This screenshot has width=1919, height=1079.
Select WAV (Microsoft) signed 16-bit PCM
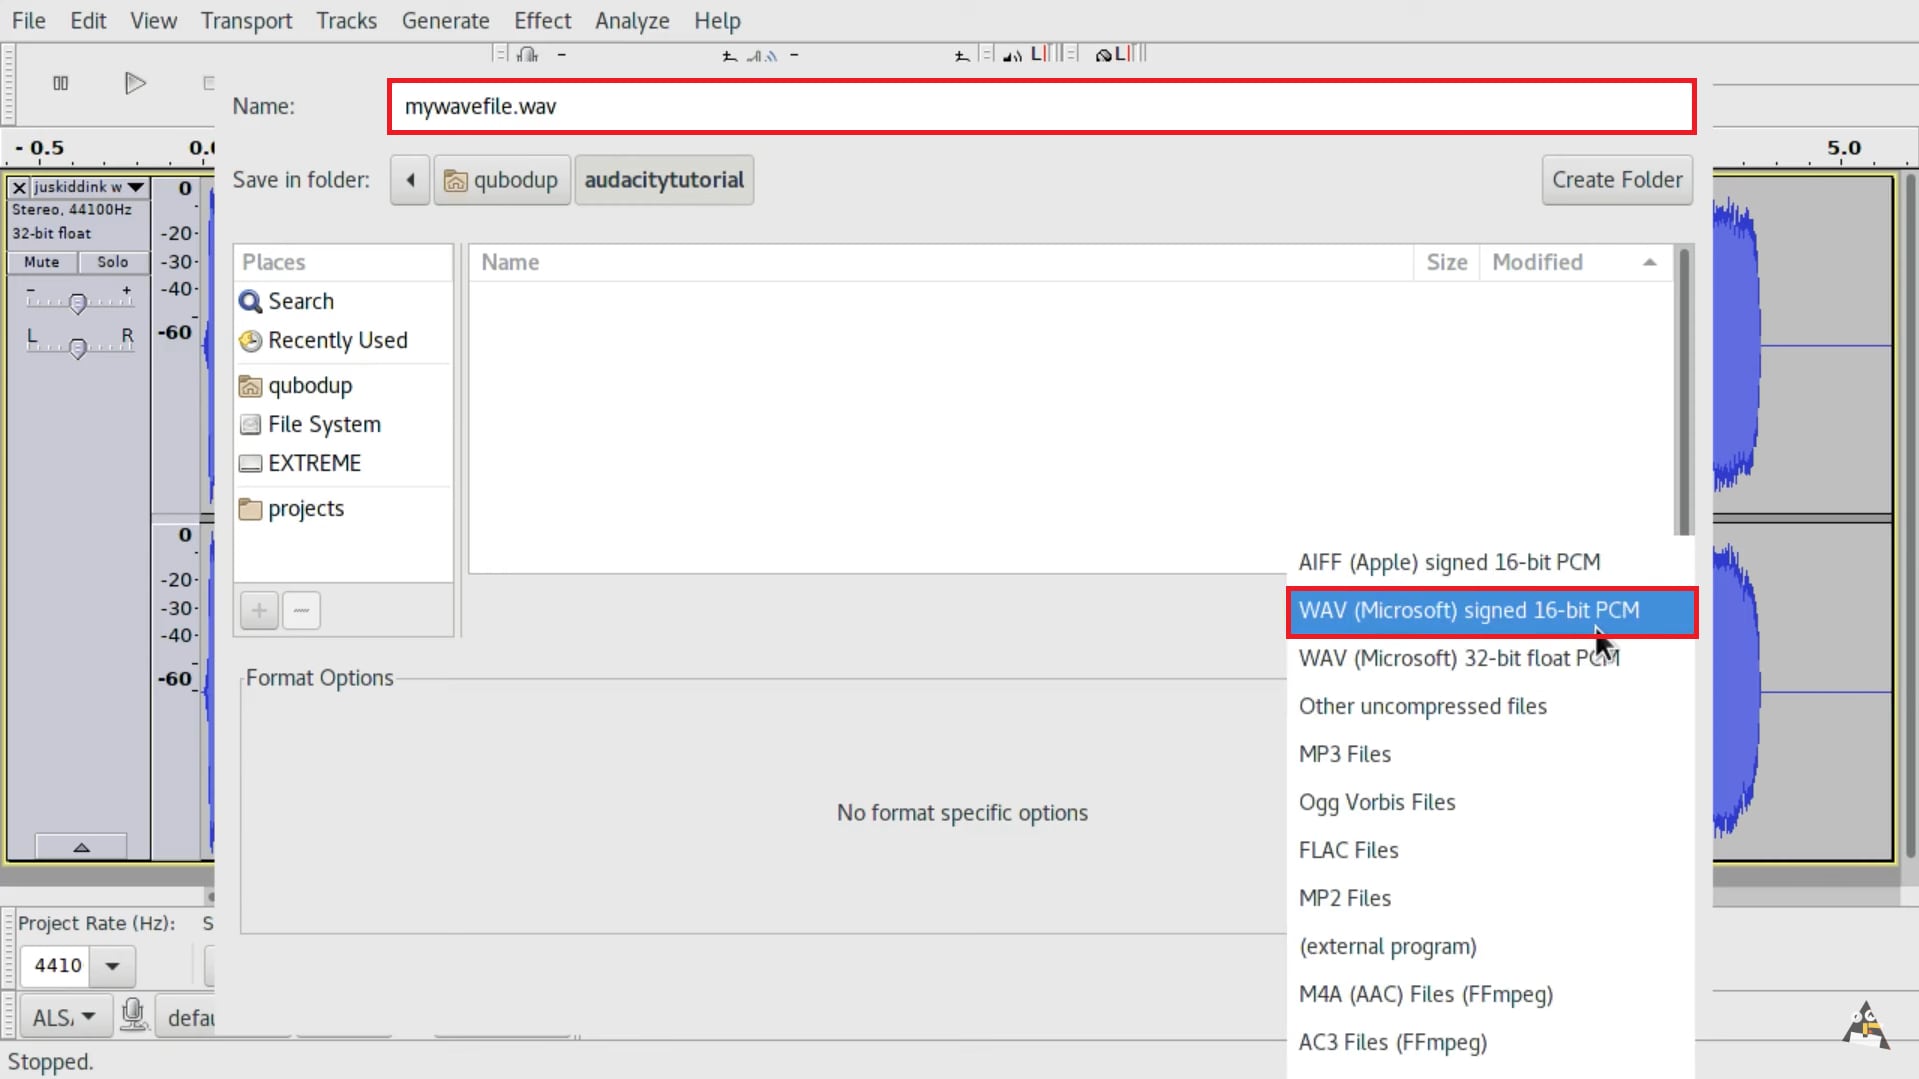tap(1491, 611)
